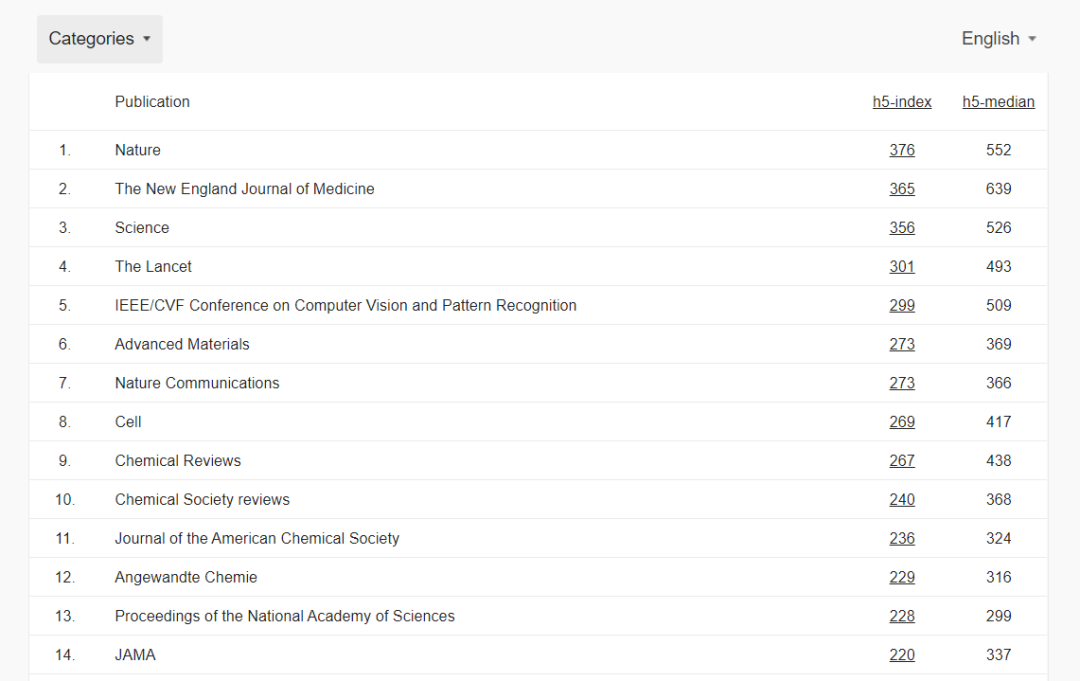Click Chemical Reviews' h5-median value 438
1080x681 pixels.
click(x=998, y=461)
